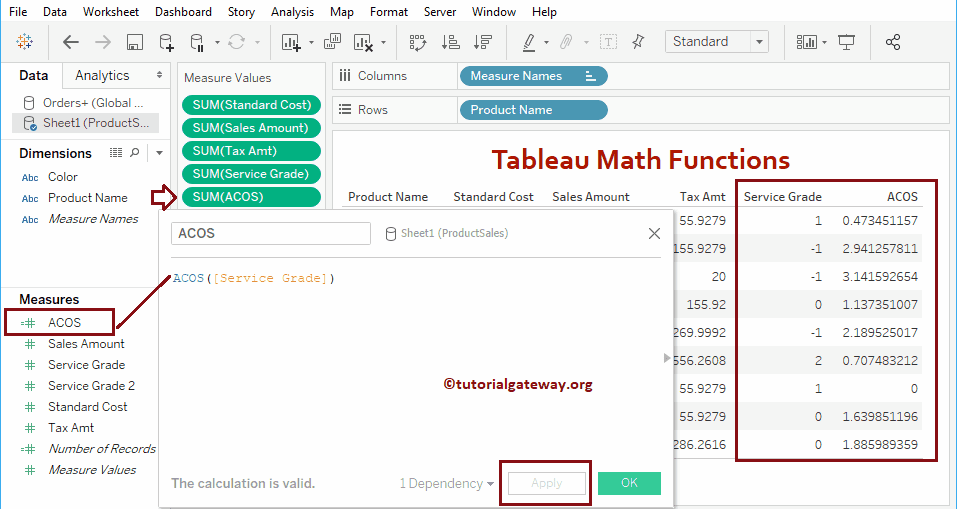Select the Sheet1 (ProductSales) data source
Viewport: 957px width, 509px height.
tap(85, 123)
